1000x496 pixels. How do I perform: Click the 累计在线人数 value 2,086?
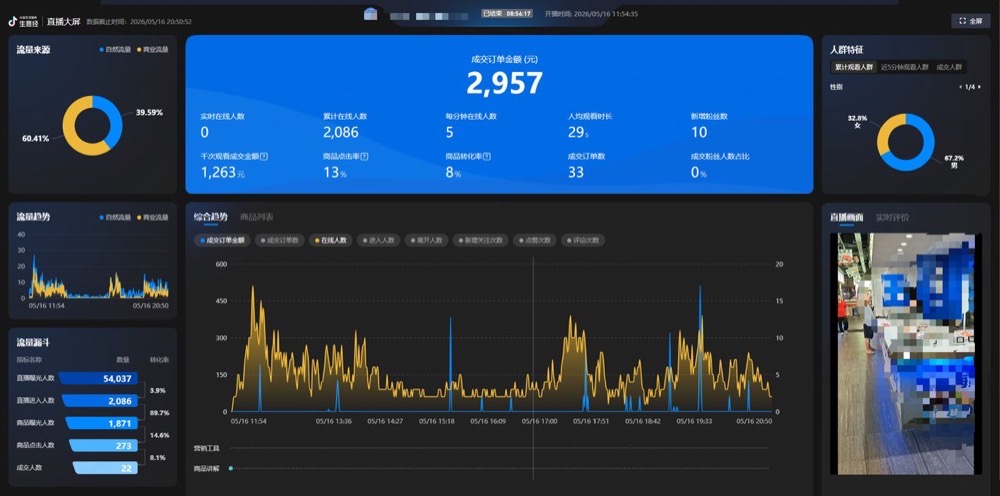pyautogui.click(x=341, y=133)
